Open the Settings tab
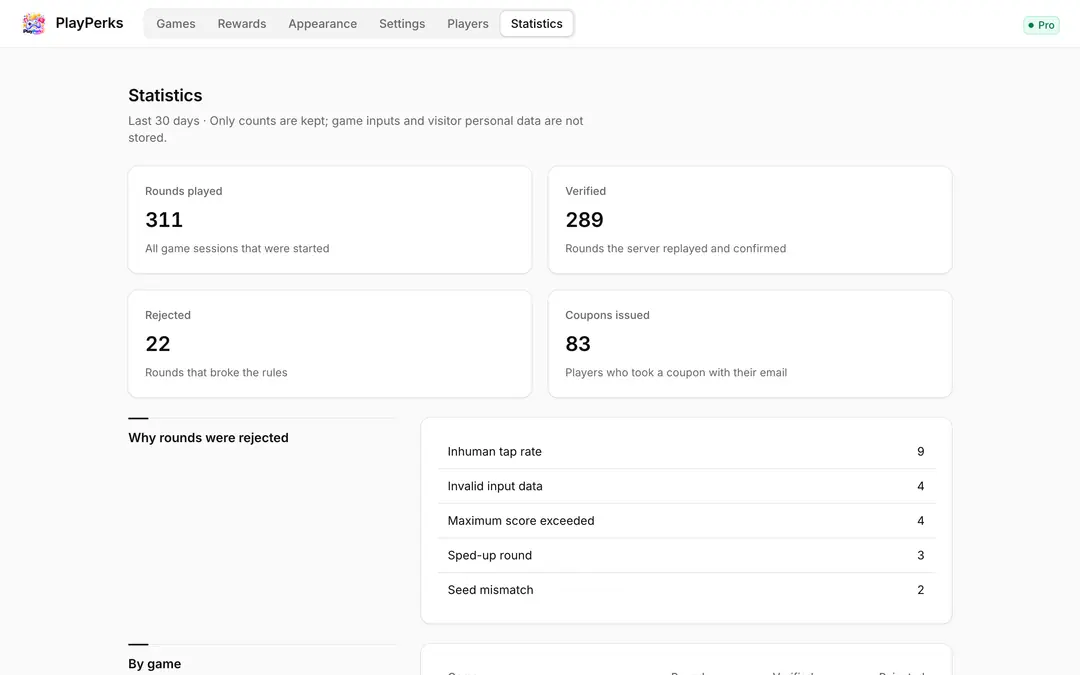The image size is (1080, 675). tap(402, 23)
